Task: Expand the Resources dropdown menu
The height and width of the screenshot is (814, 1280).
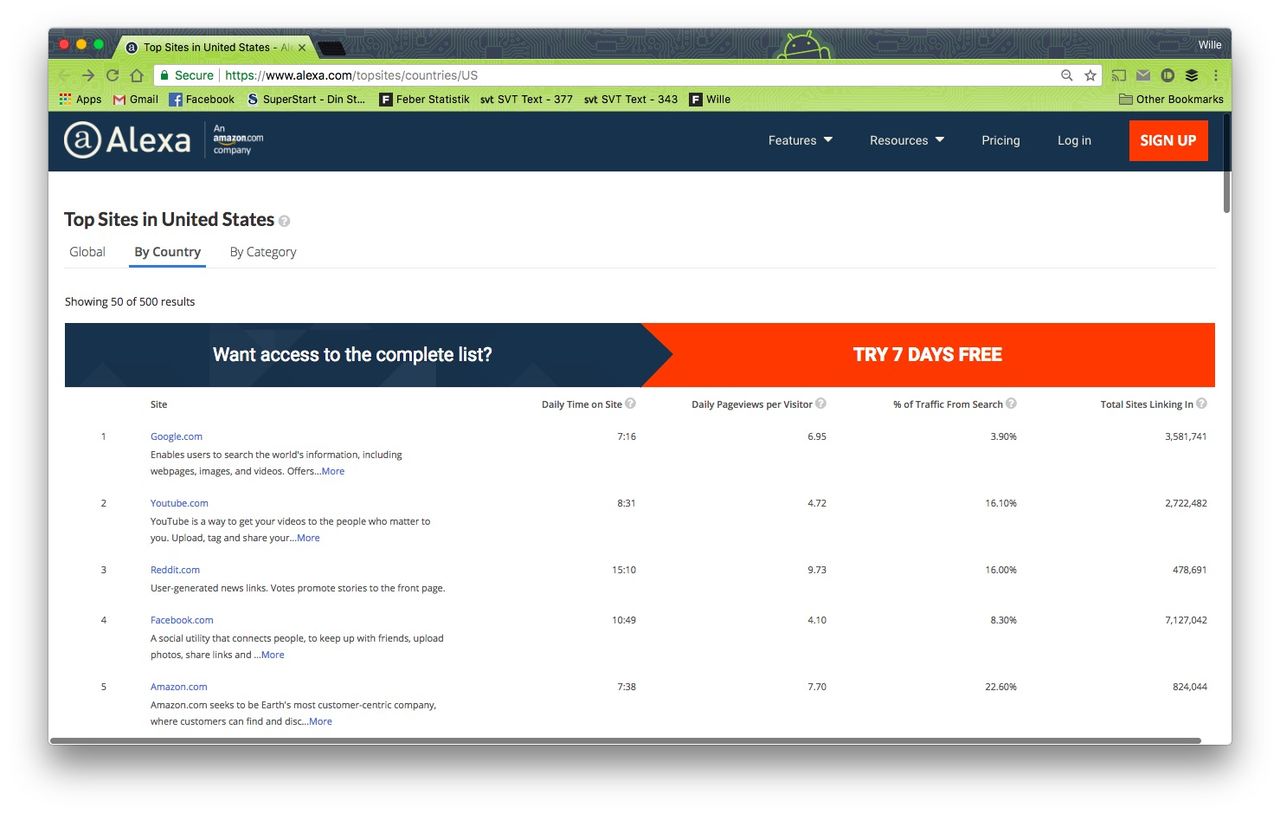Action: pyautogui.click(x=906, y=141)
